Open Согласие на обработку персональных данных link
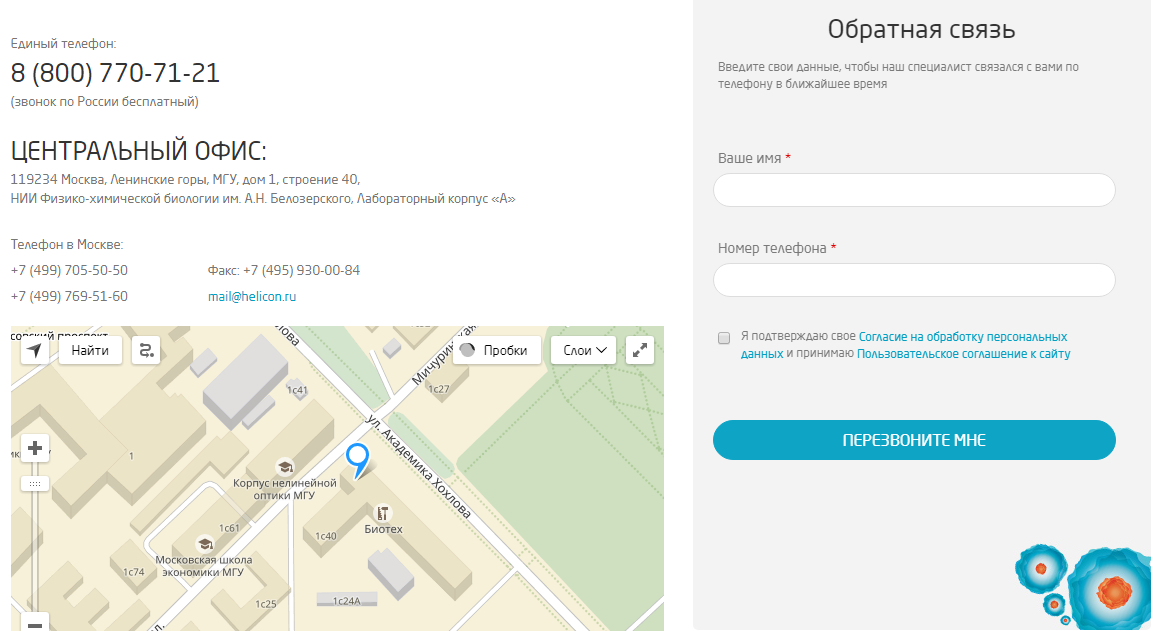The width and height of the screenshot is (1171, 631). click(904, 345)
